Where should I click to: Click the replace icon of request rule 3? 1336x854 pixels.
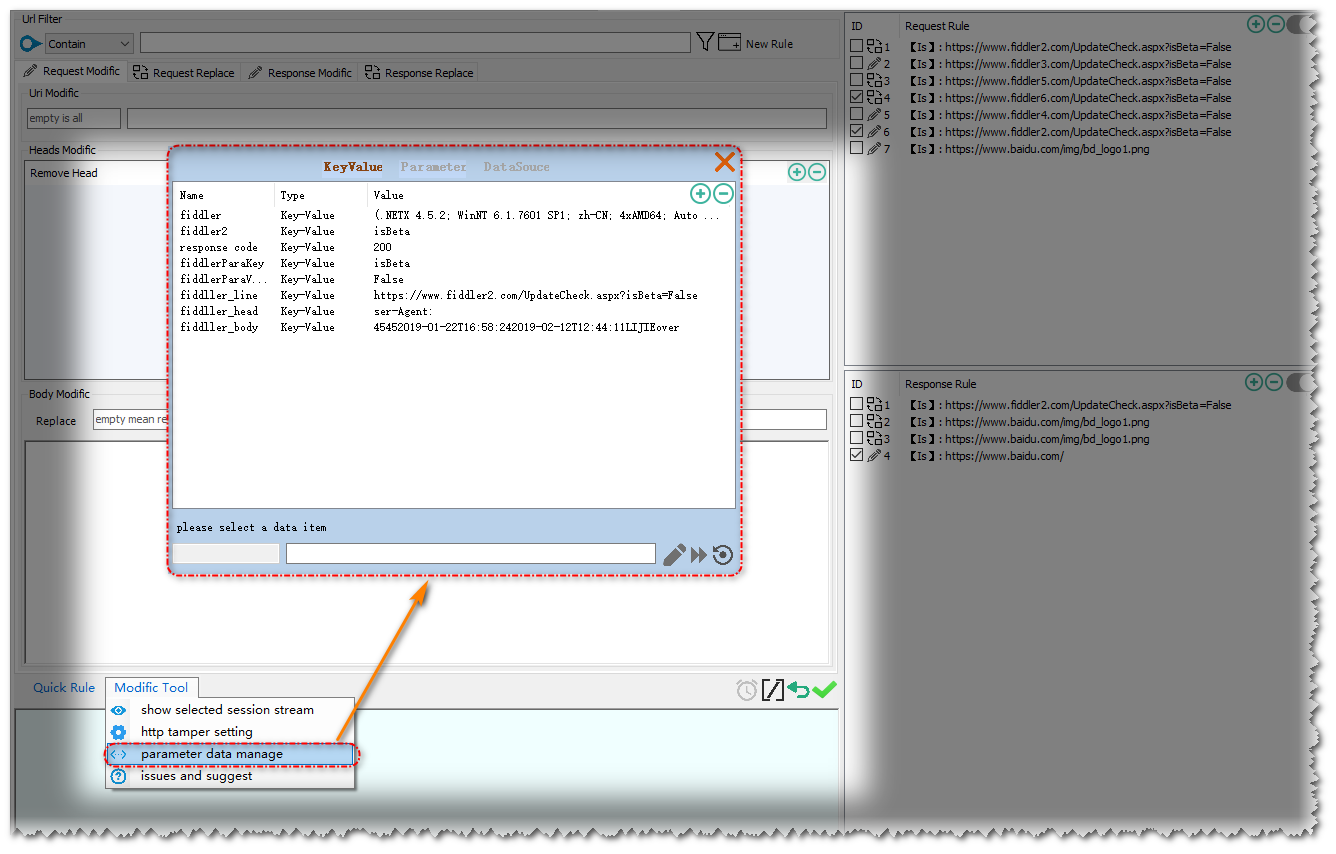874,80
